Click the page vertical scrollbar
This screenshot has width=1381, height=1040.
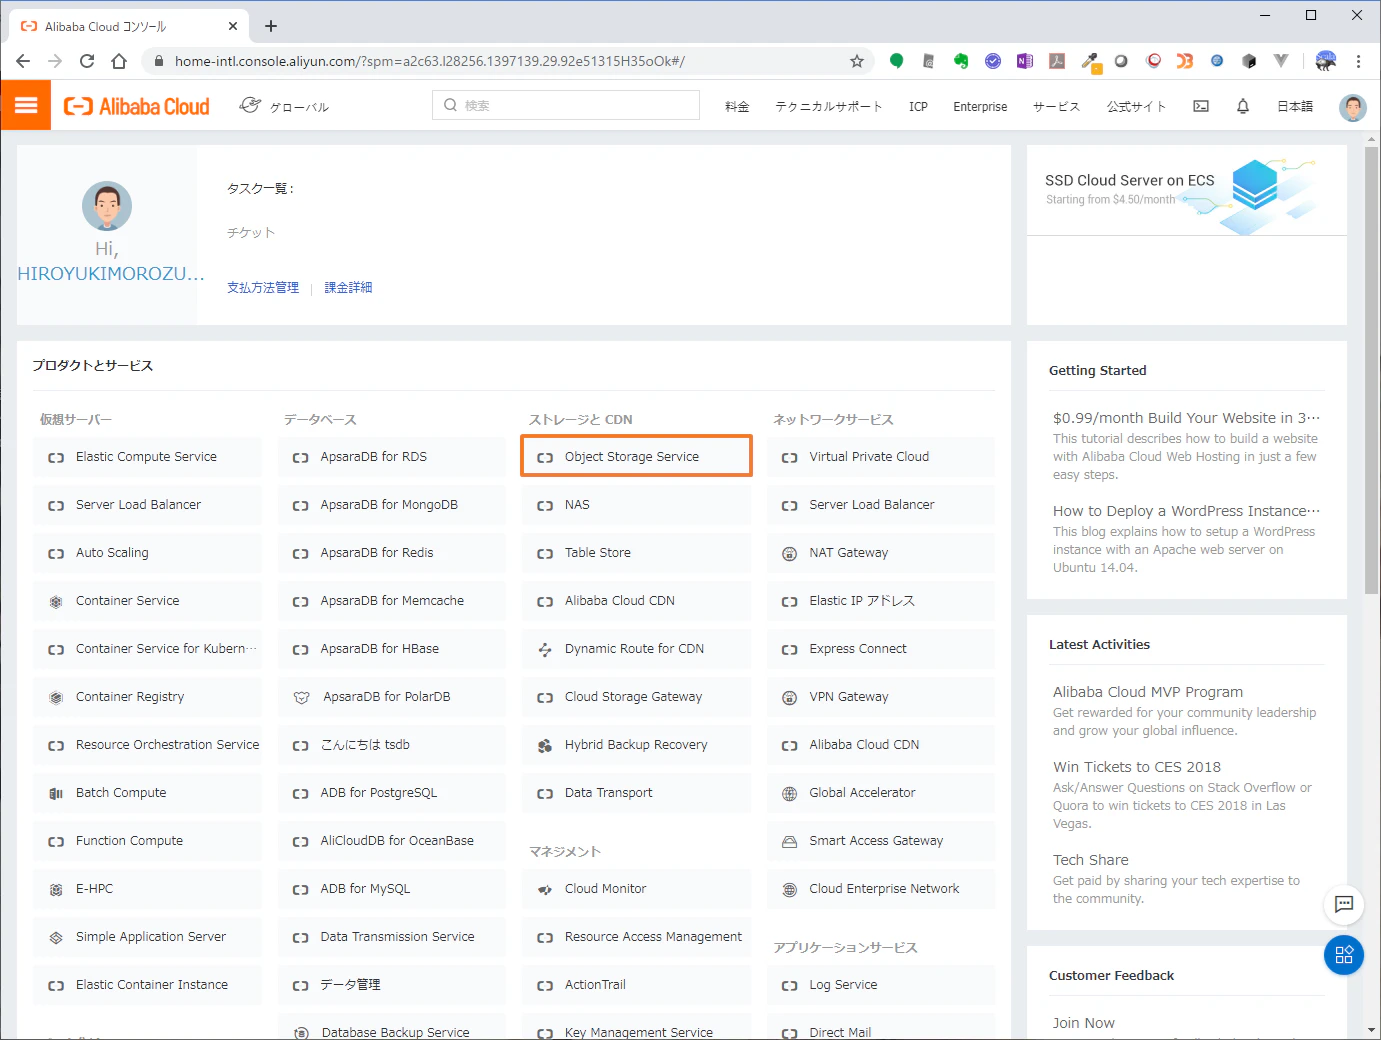point(1372,370)
